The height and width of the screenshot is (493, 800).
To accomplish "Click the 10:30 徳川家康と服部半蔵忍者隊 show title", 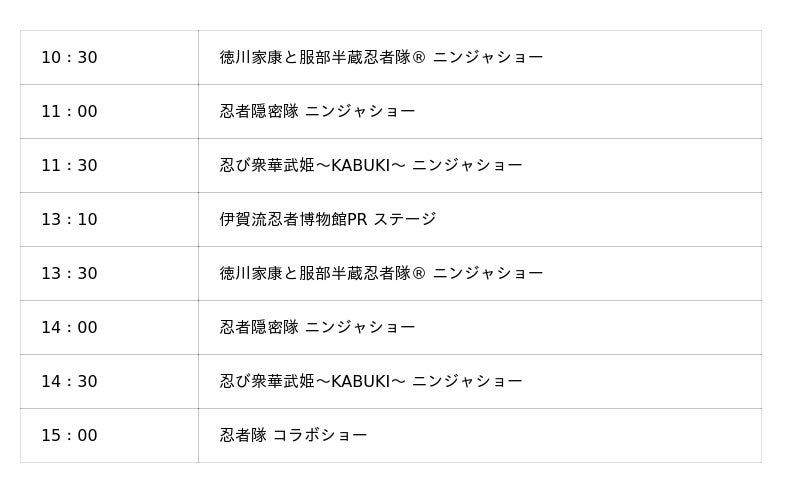I will 381,58.
